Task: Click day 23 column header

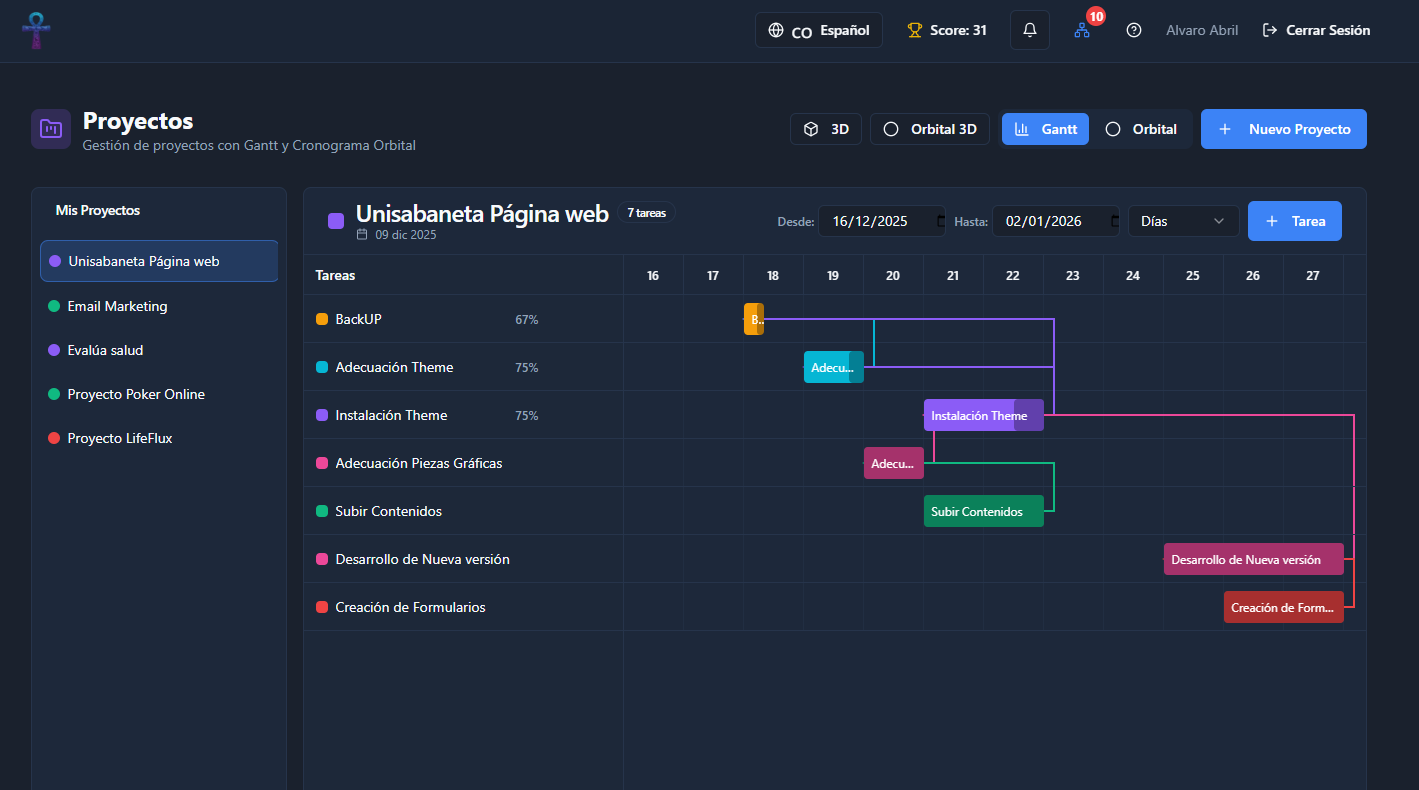Action: pyautogui.click(x=1073, y=275)
